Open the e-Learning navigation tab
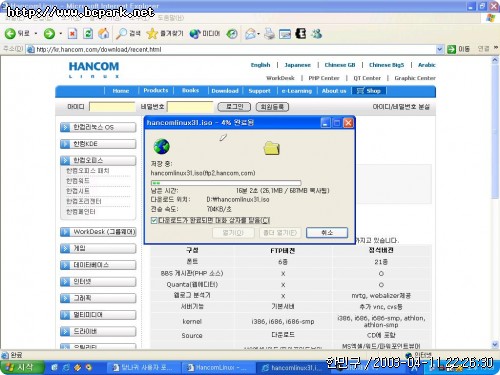The height and width of the screenshot is (375, 500). [297, 91]
